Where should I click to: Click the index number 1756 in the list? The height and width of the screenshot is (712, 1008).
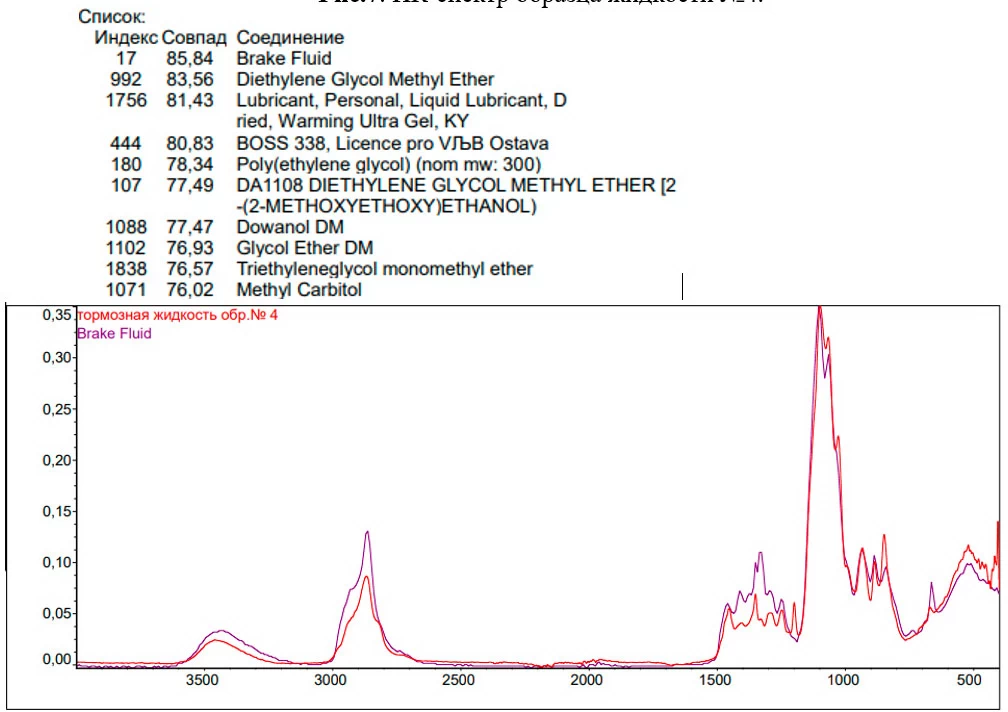click(x=127, y=100)
